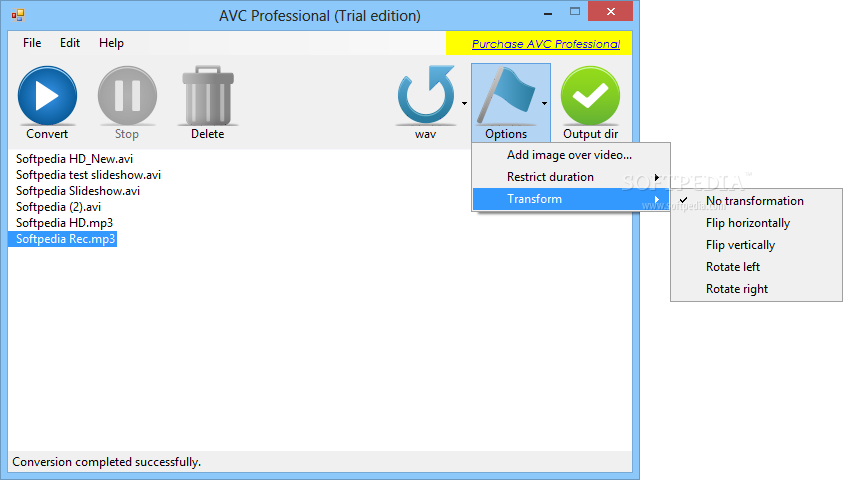Image resolution: width=843 pixels, height=480 pixels.
Task: Click the grey Stop pause icon
Action: 127,96
